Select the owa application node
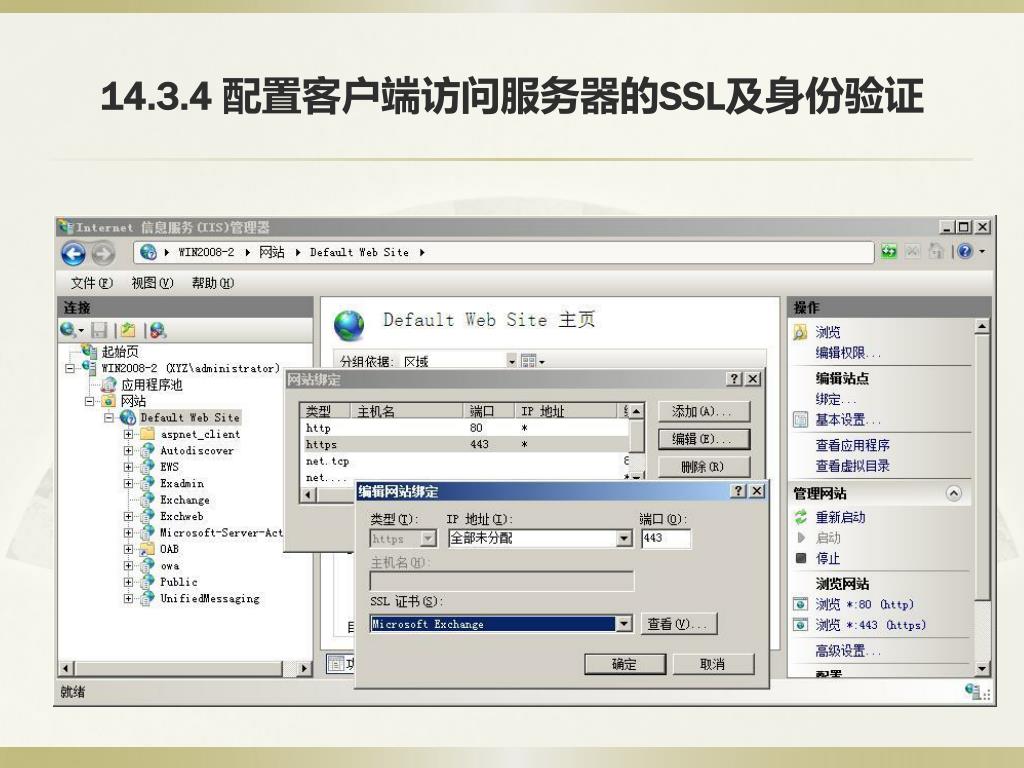This screenshot has height=768, width=1024. 170,566
